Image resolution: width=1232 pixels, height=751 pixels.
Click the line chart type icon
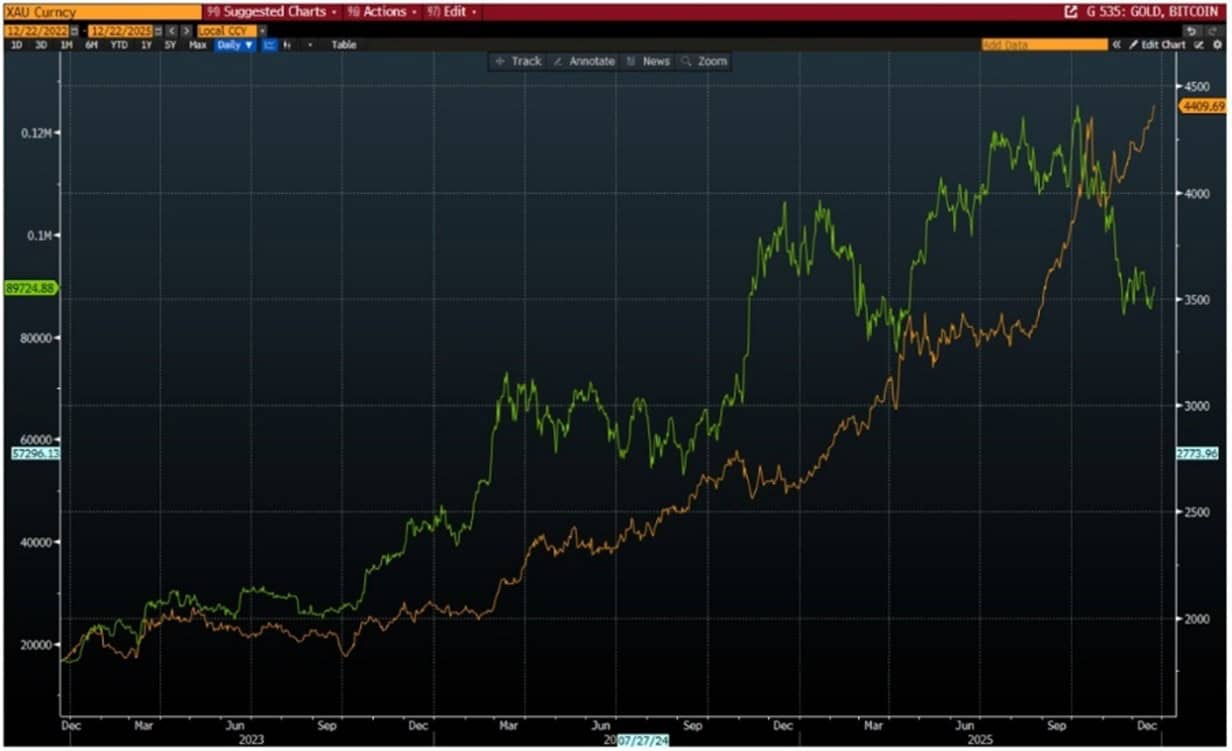(270, 45)
